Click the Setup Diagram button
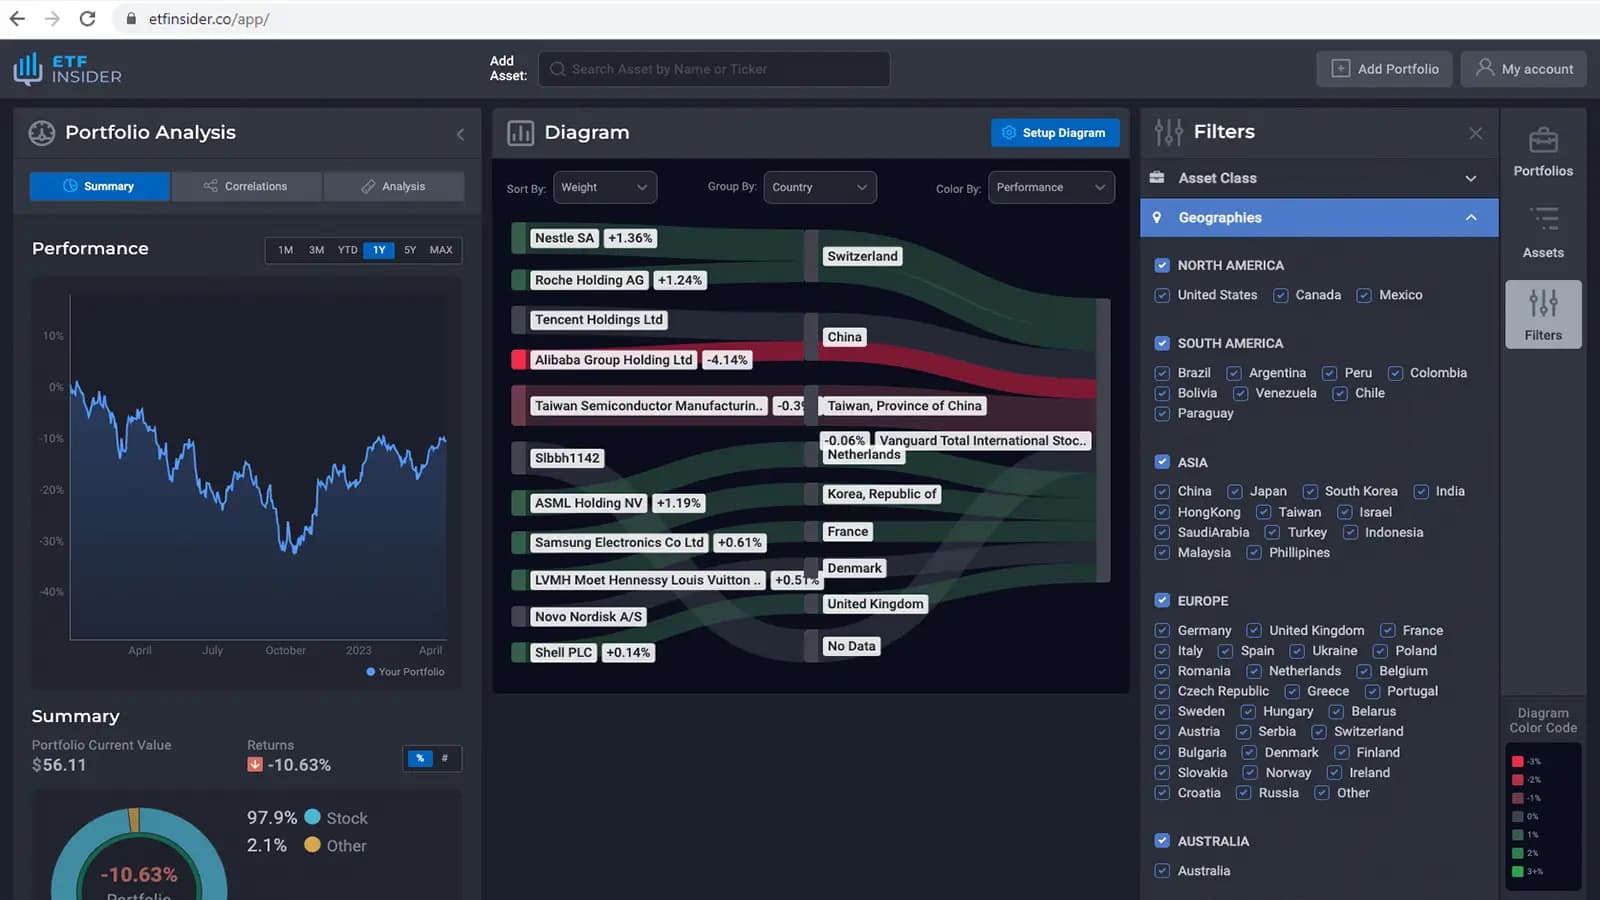This screenshot has width=1600, height=900. pyautogui.click(x=1055, y=133)
